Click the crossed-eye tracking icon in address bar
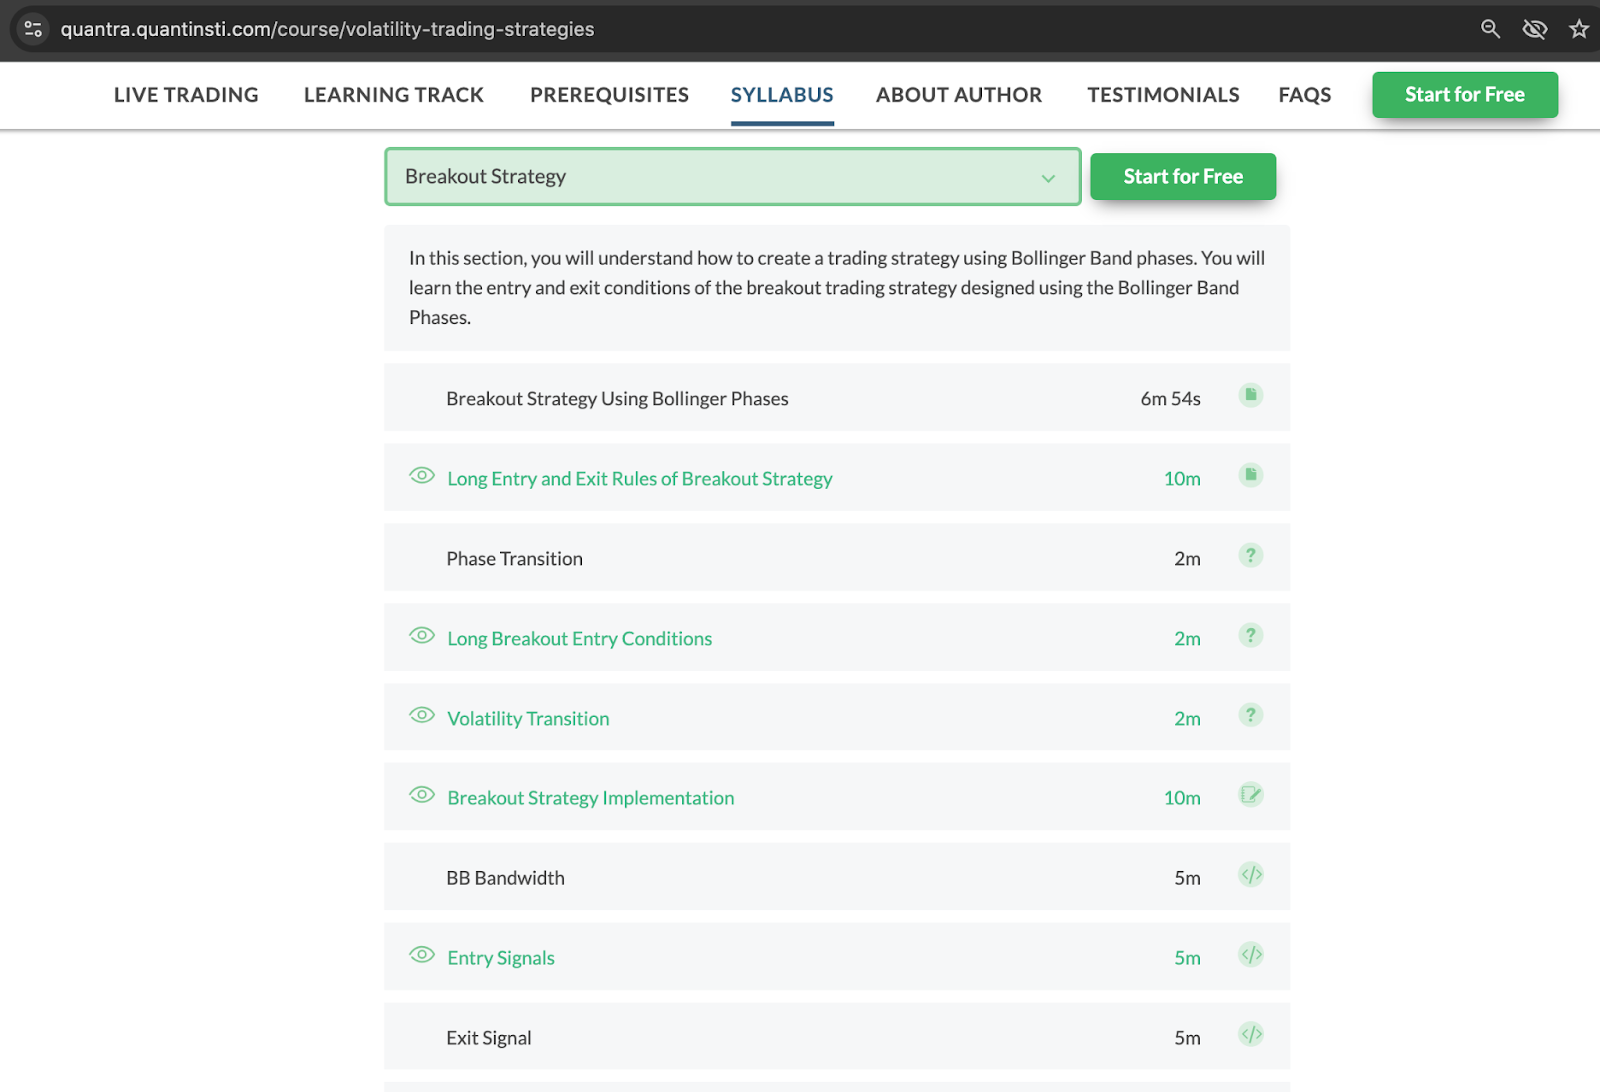This screenshot has height=1092, width=1600. [1534, 29]
